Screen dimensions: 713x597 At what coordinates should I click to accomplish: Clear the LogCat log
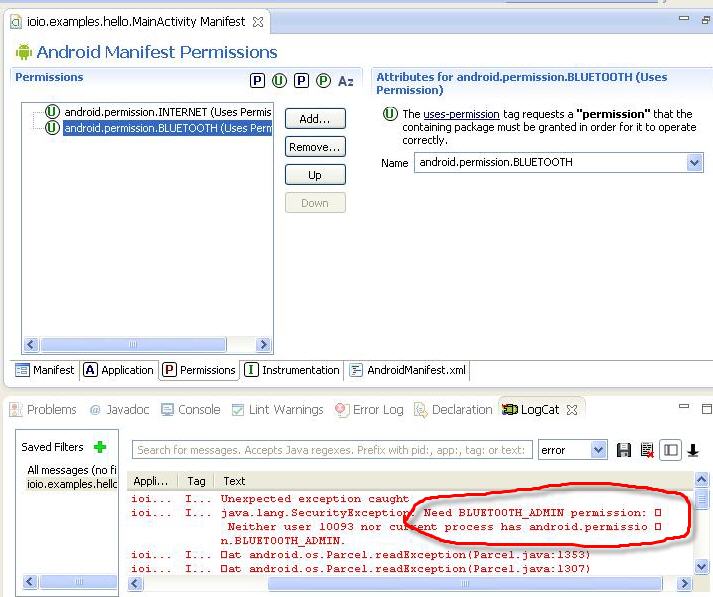[x=647, y=450]
